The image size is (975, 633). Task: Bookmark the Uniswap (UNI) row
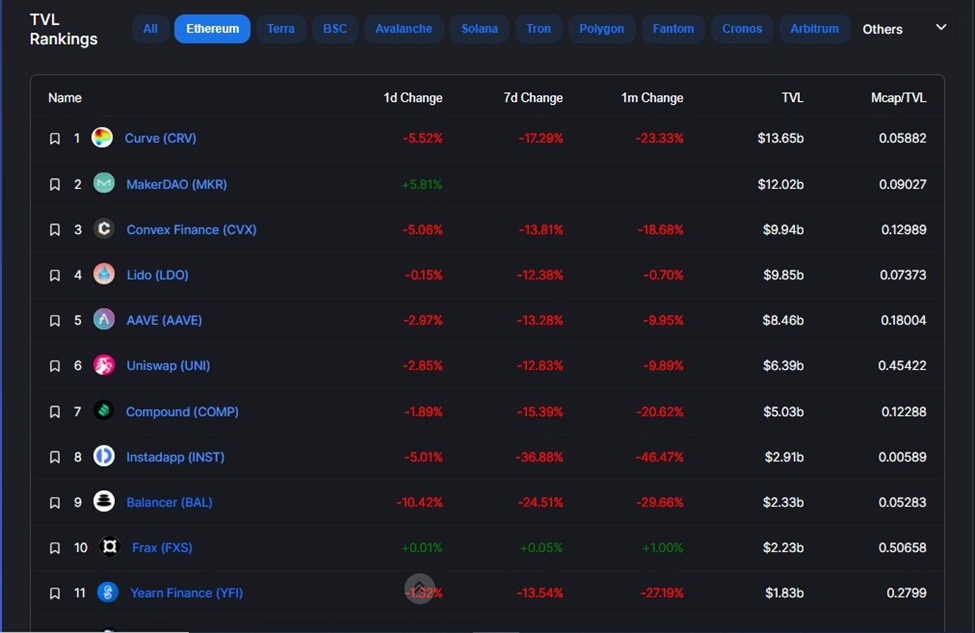point(55,366)
